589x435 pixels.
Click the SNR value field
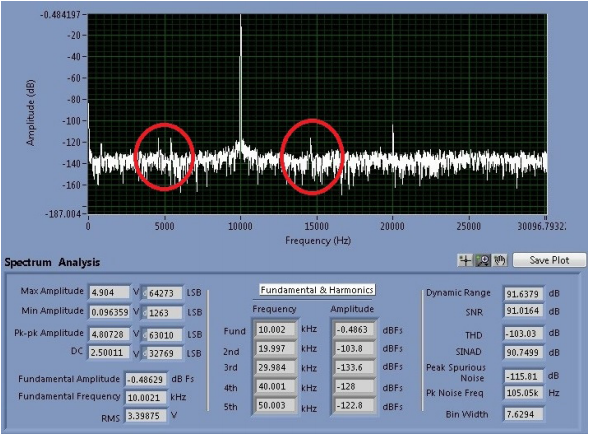point(523,311)
